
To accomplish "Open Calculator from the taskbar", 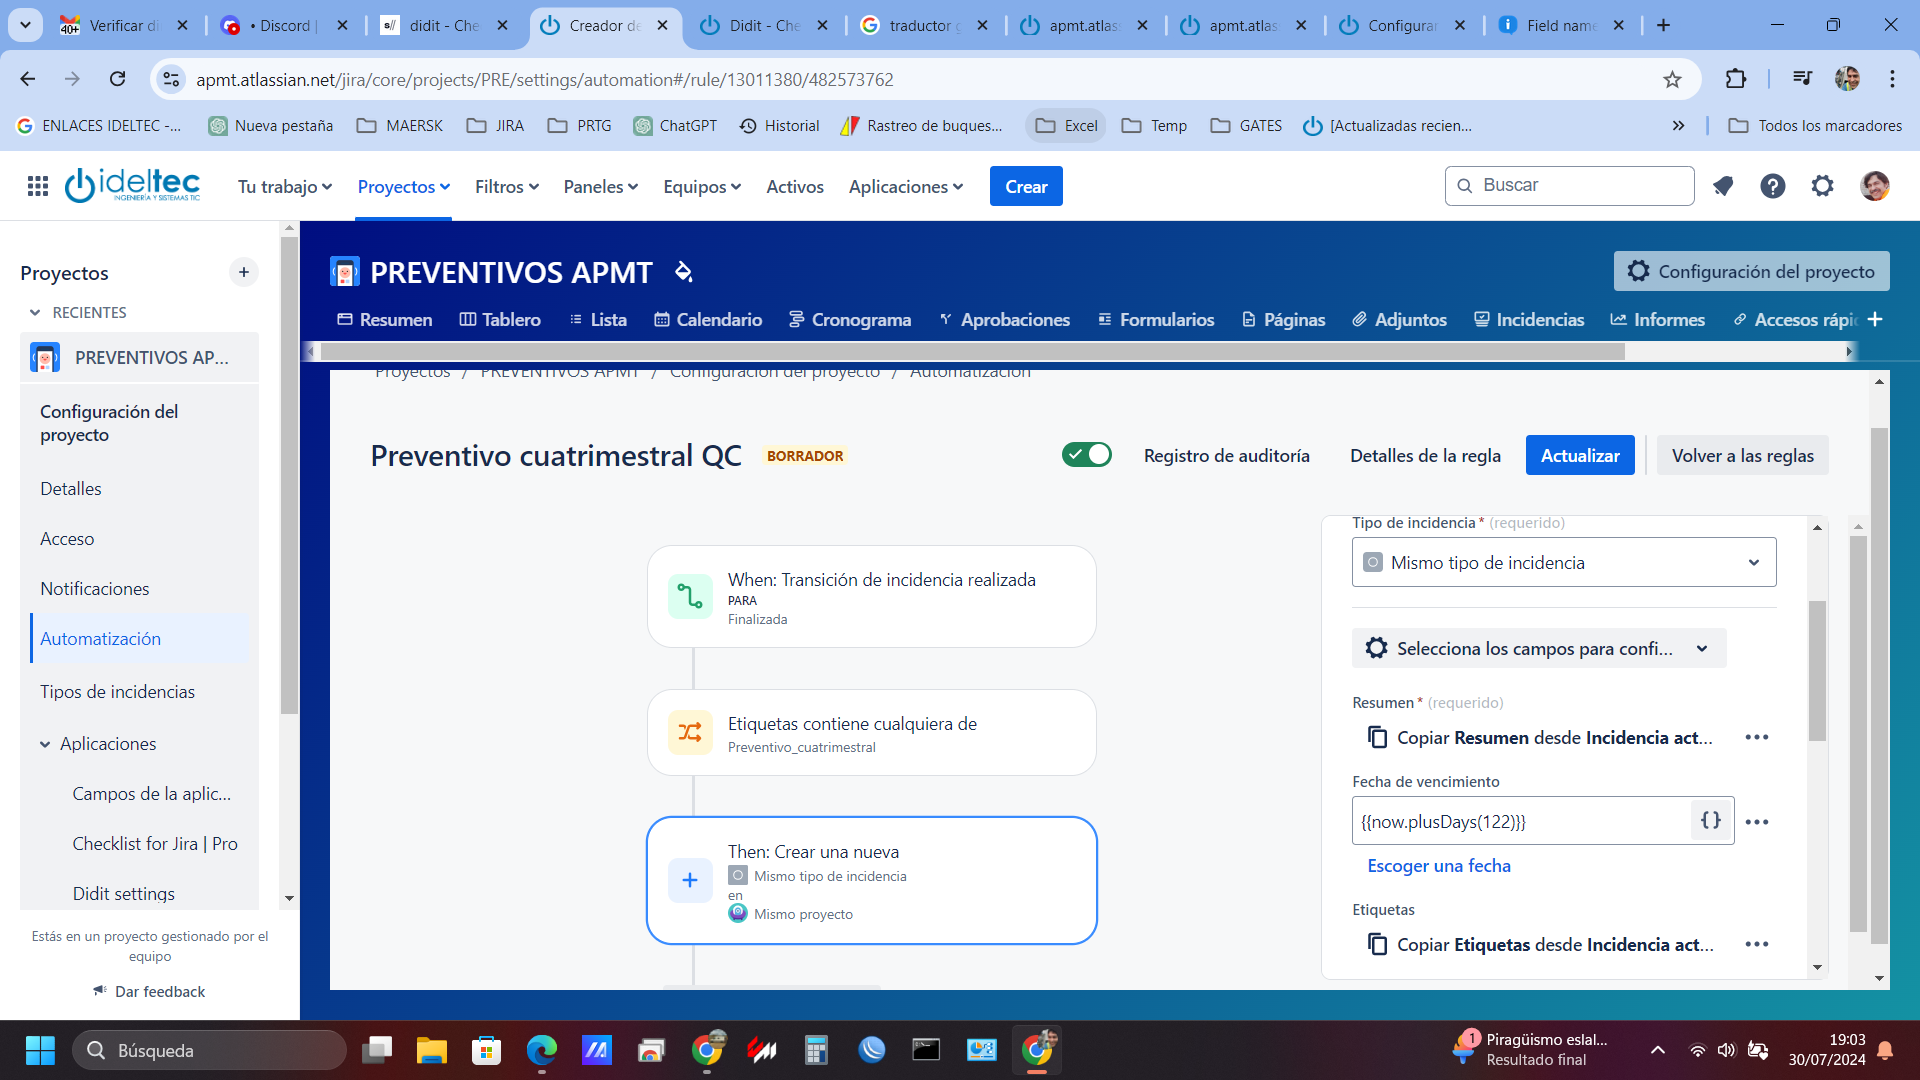I will point(817,1050).
